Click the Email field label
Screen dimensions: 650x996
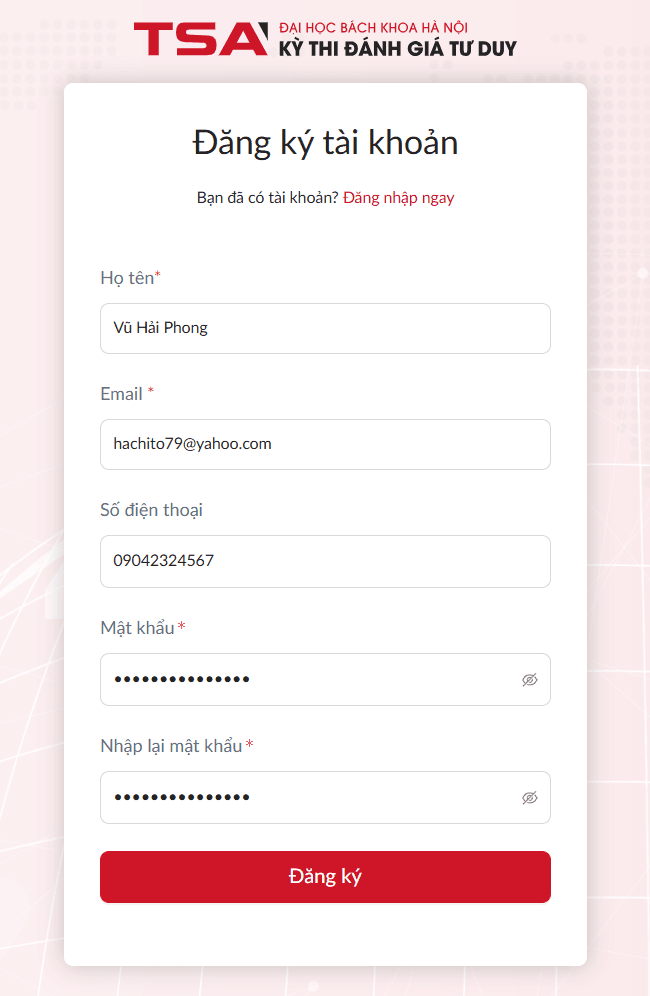coord(122,394)
